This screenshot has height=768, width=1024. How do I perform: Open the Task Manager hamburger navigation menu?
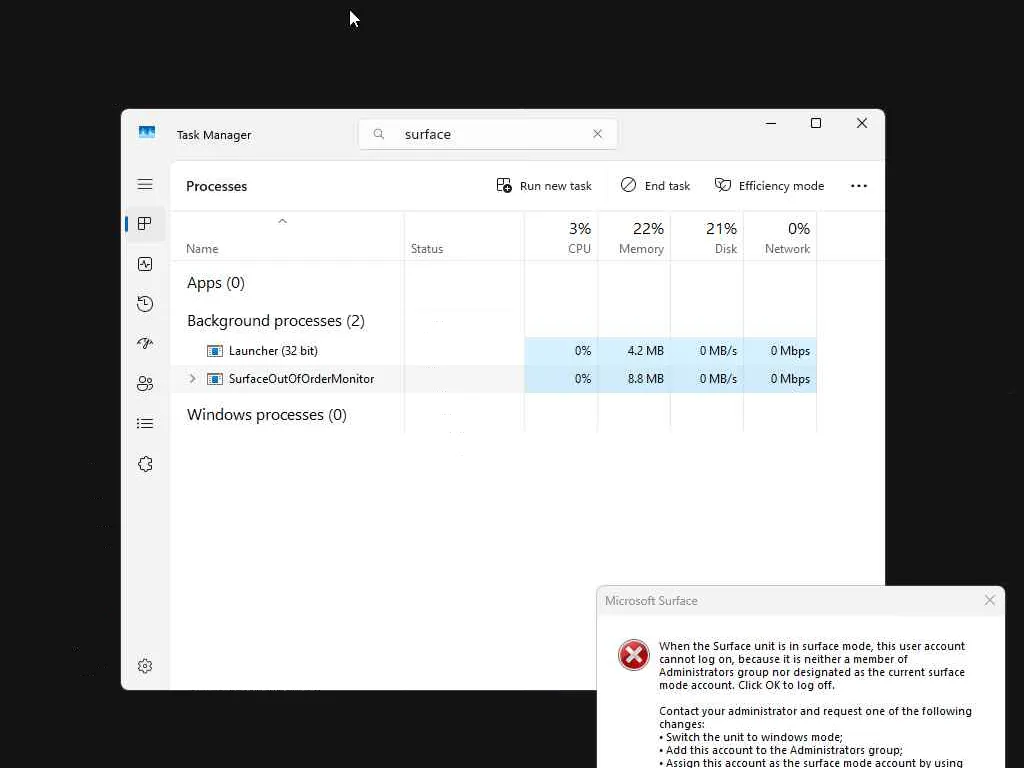(x=145, y=184)
